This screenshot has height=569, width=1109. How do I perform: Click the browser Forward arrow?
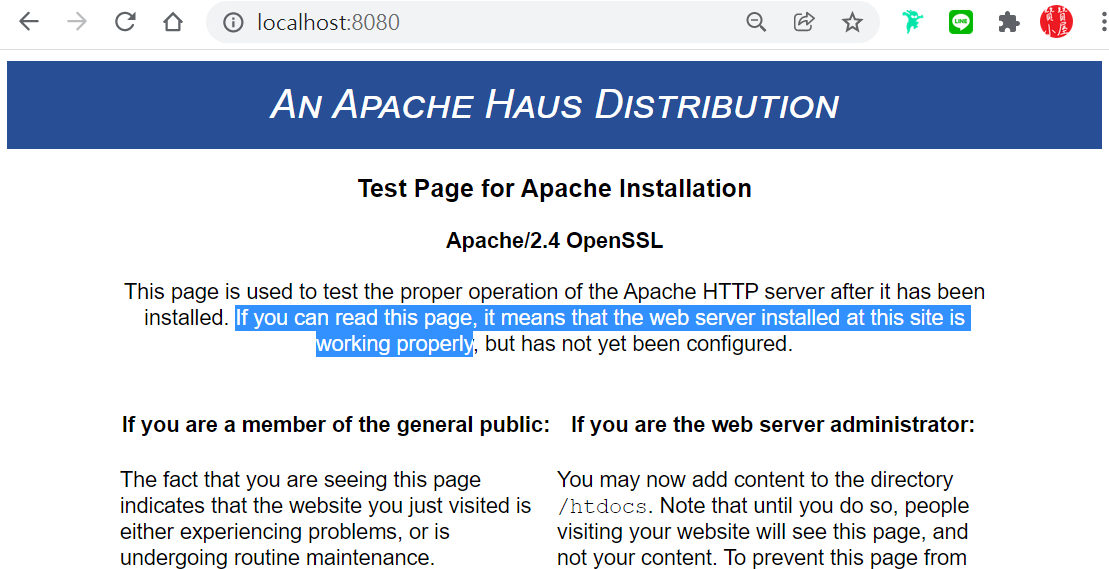click(x=76, y=22)
